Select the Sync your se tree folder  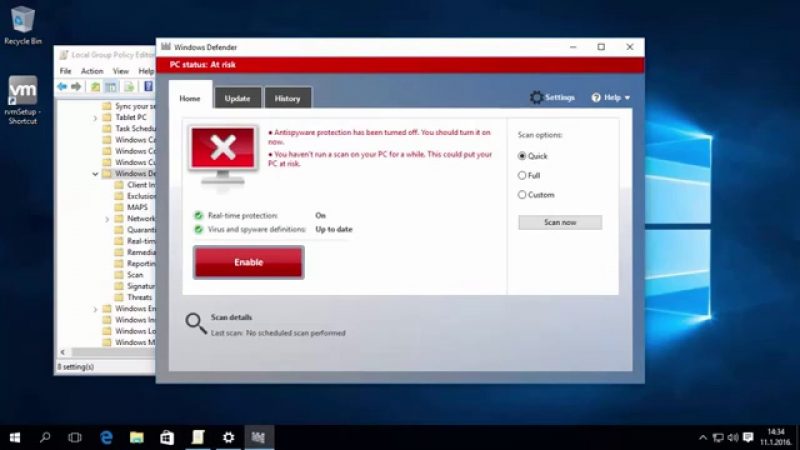[129, 106]
